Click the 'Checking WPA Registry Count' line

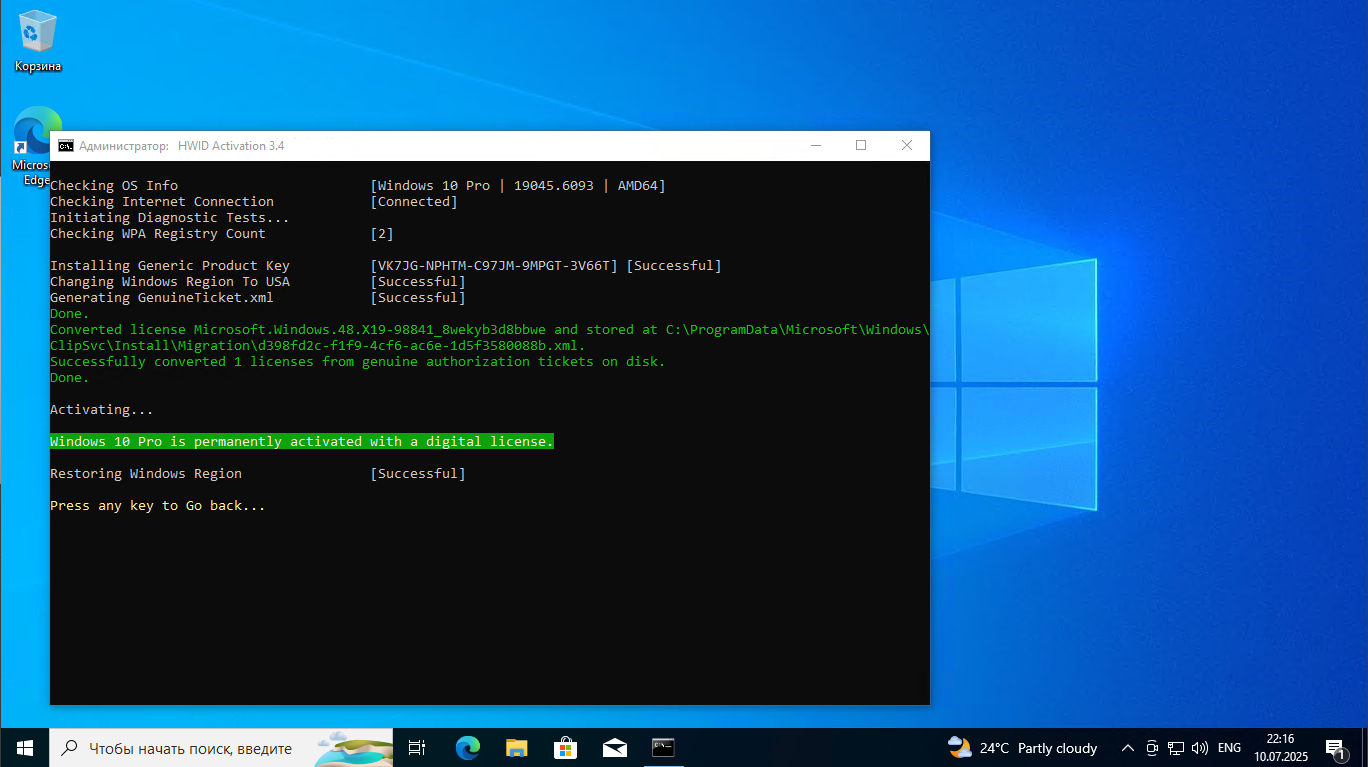coord(158,234)
